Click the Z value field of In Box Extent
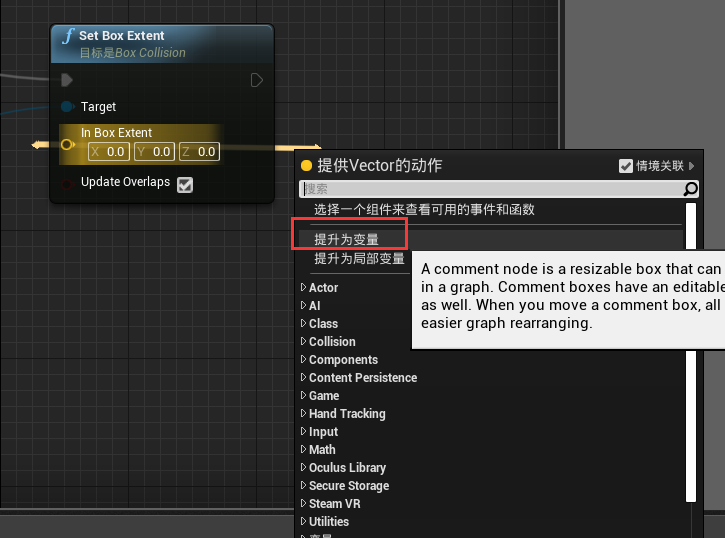The width and height of the screenshot is (725, 538). coord(199,152)
